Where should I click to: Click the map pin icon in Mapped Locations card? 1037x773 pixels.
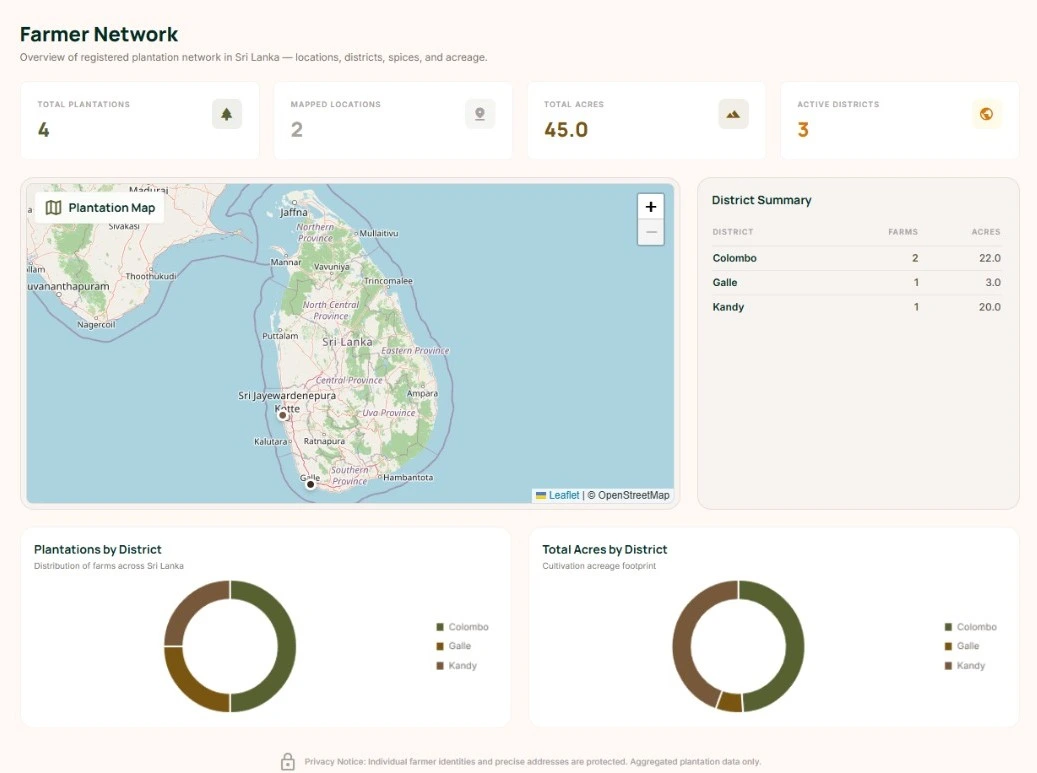(479, 114)
